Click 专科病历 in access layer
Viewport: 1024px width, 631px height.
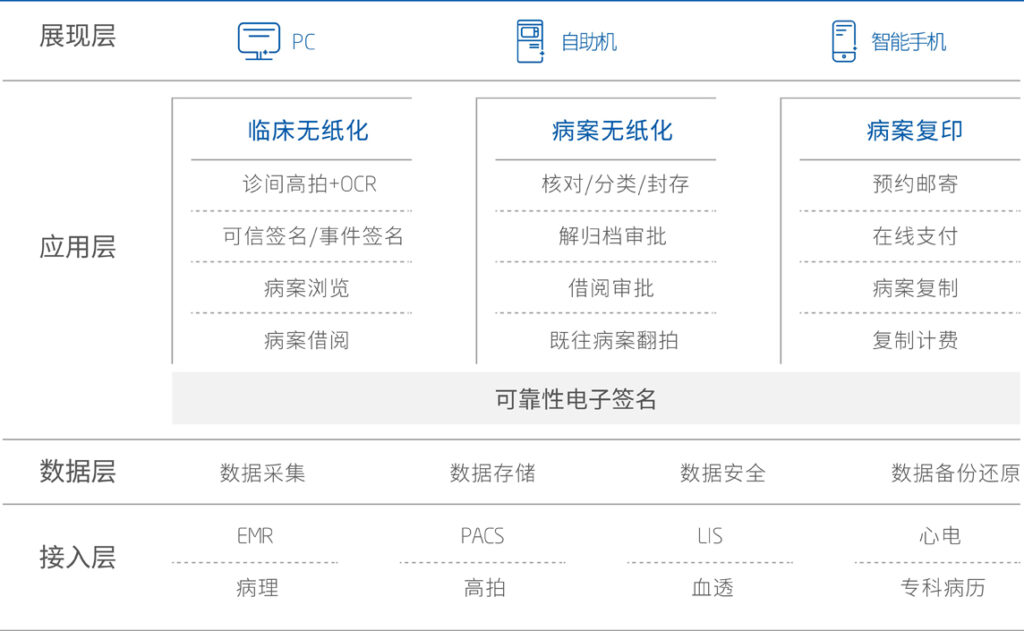point(942,588)
